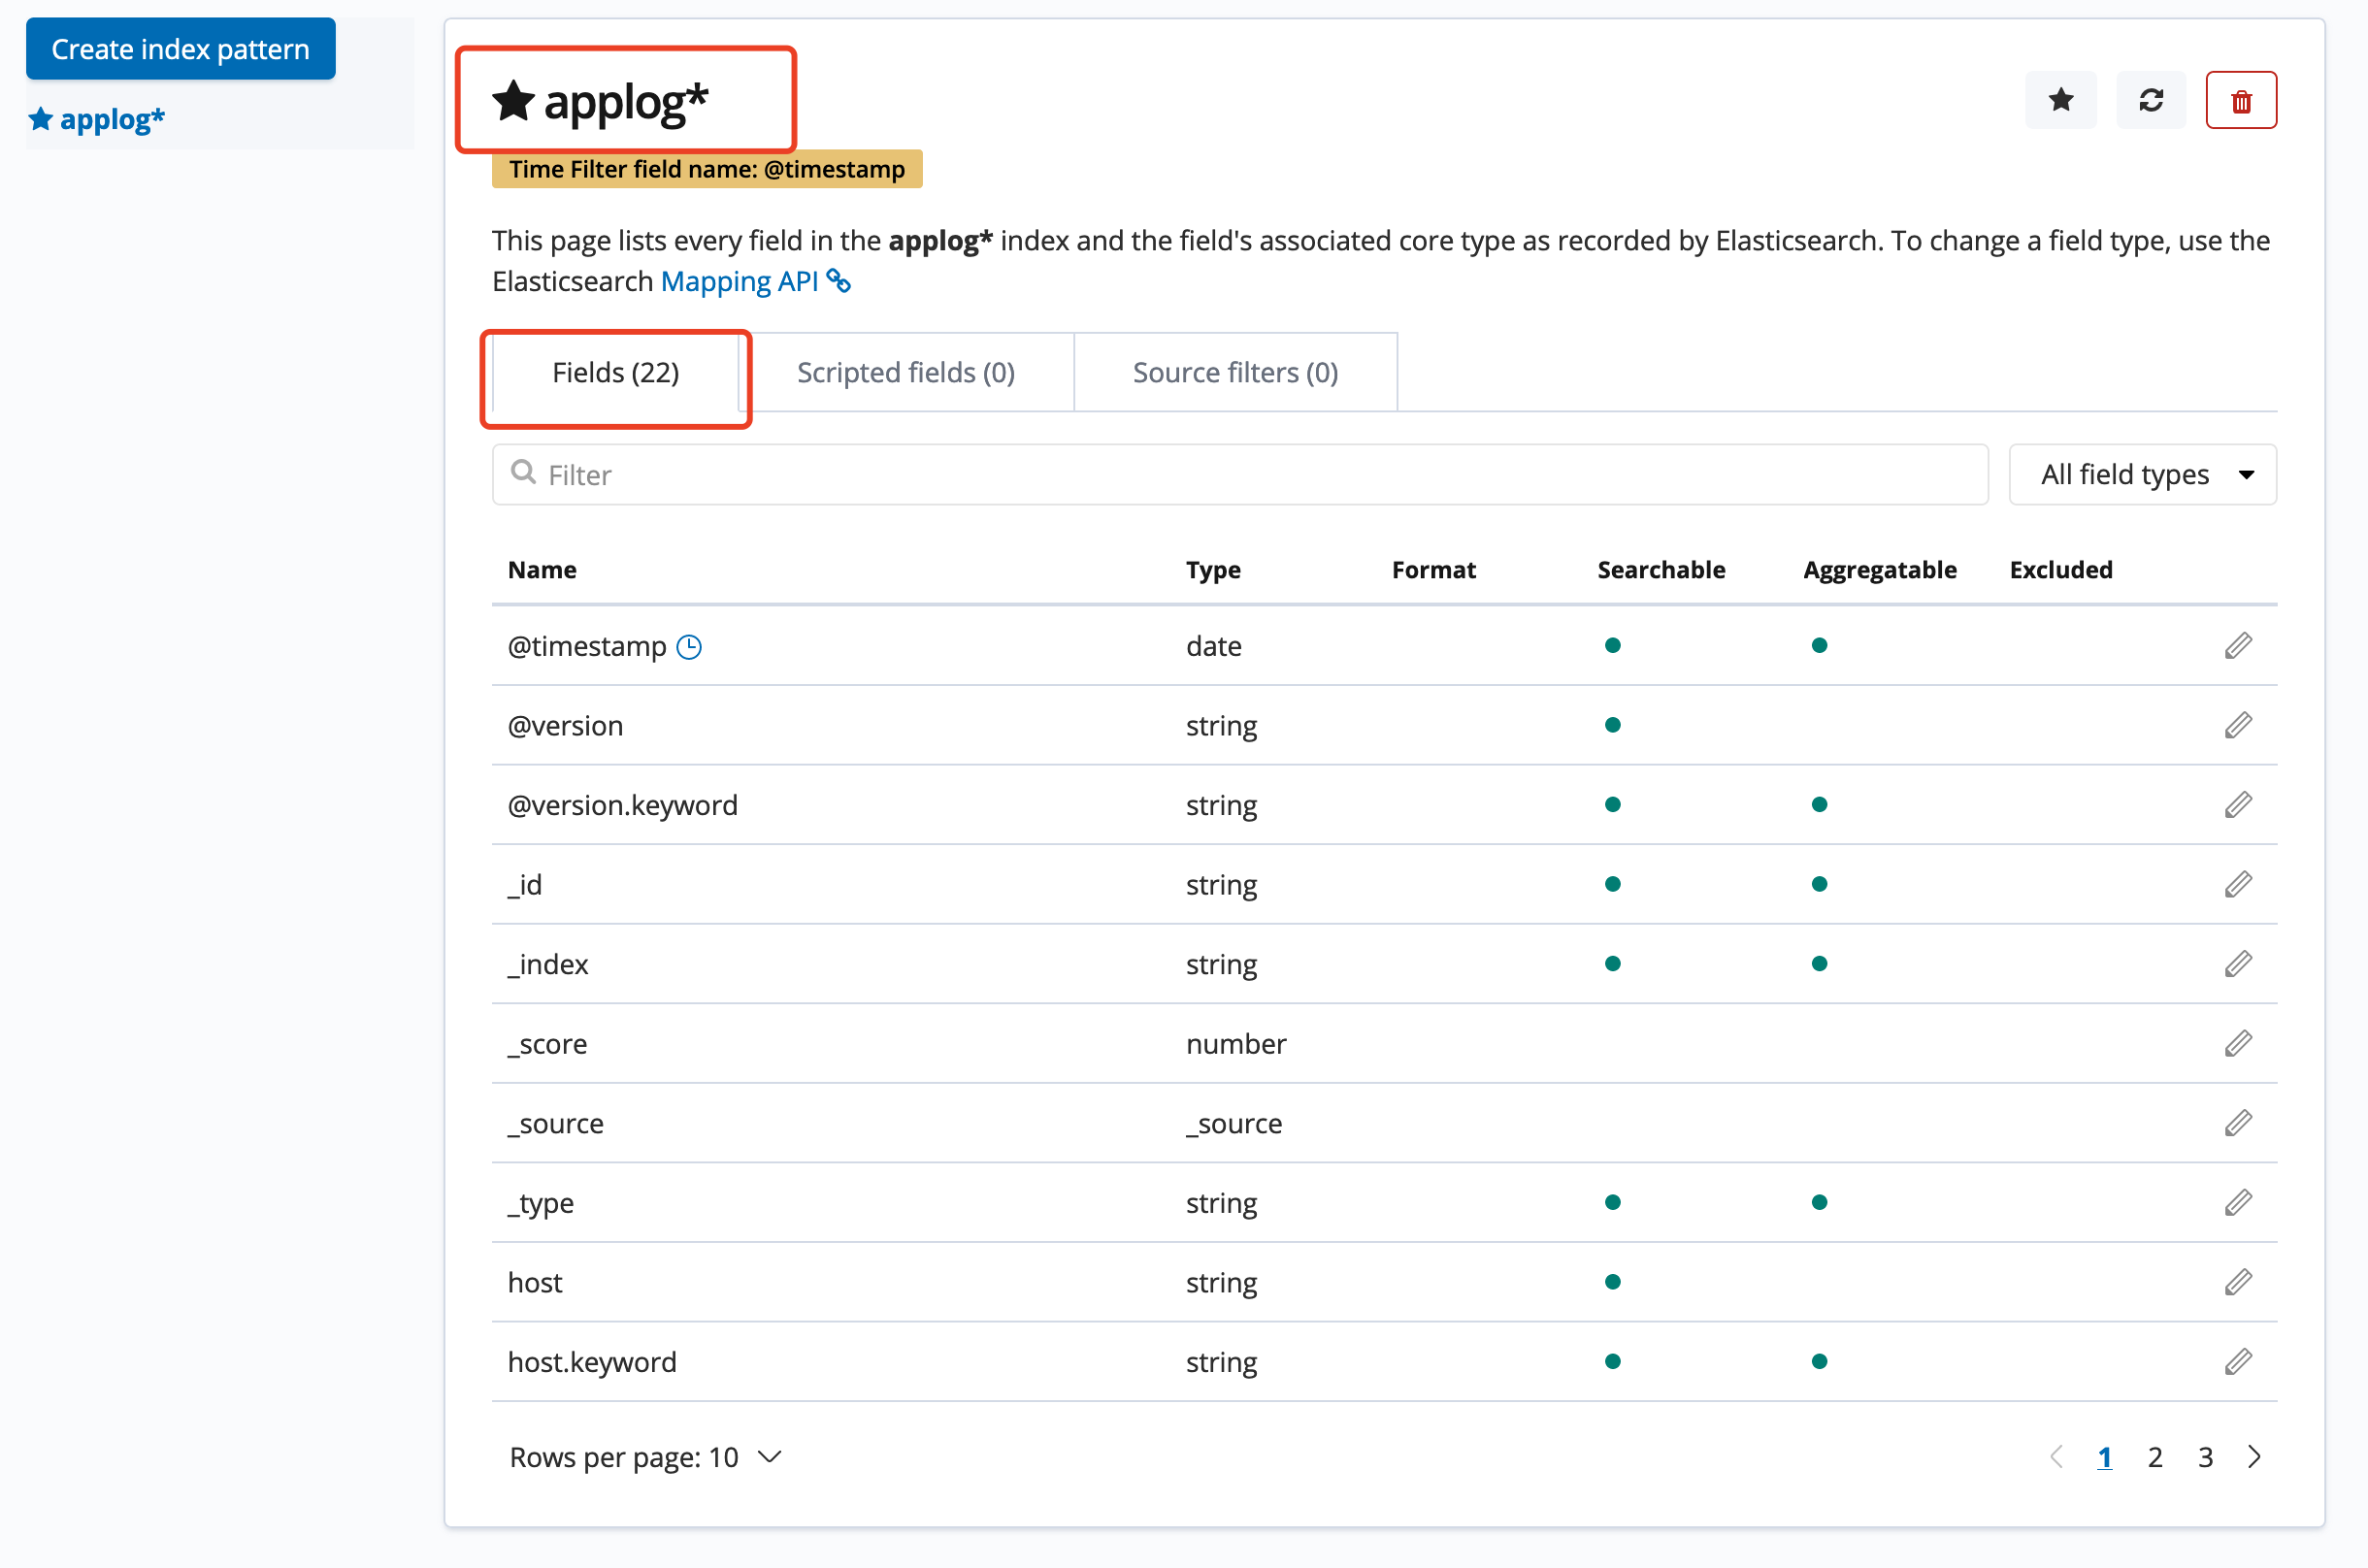2368x1568 pixels.
Task: Click the star icon in applog* title
Action: click(x=513, y=100)
